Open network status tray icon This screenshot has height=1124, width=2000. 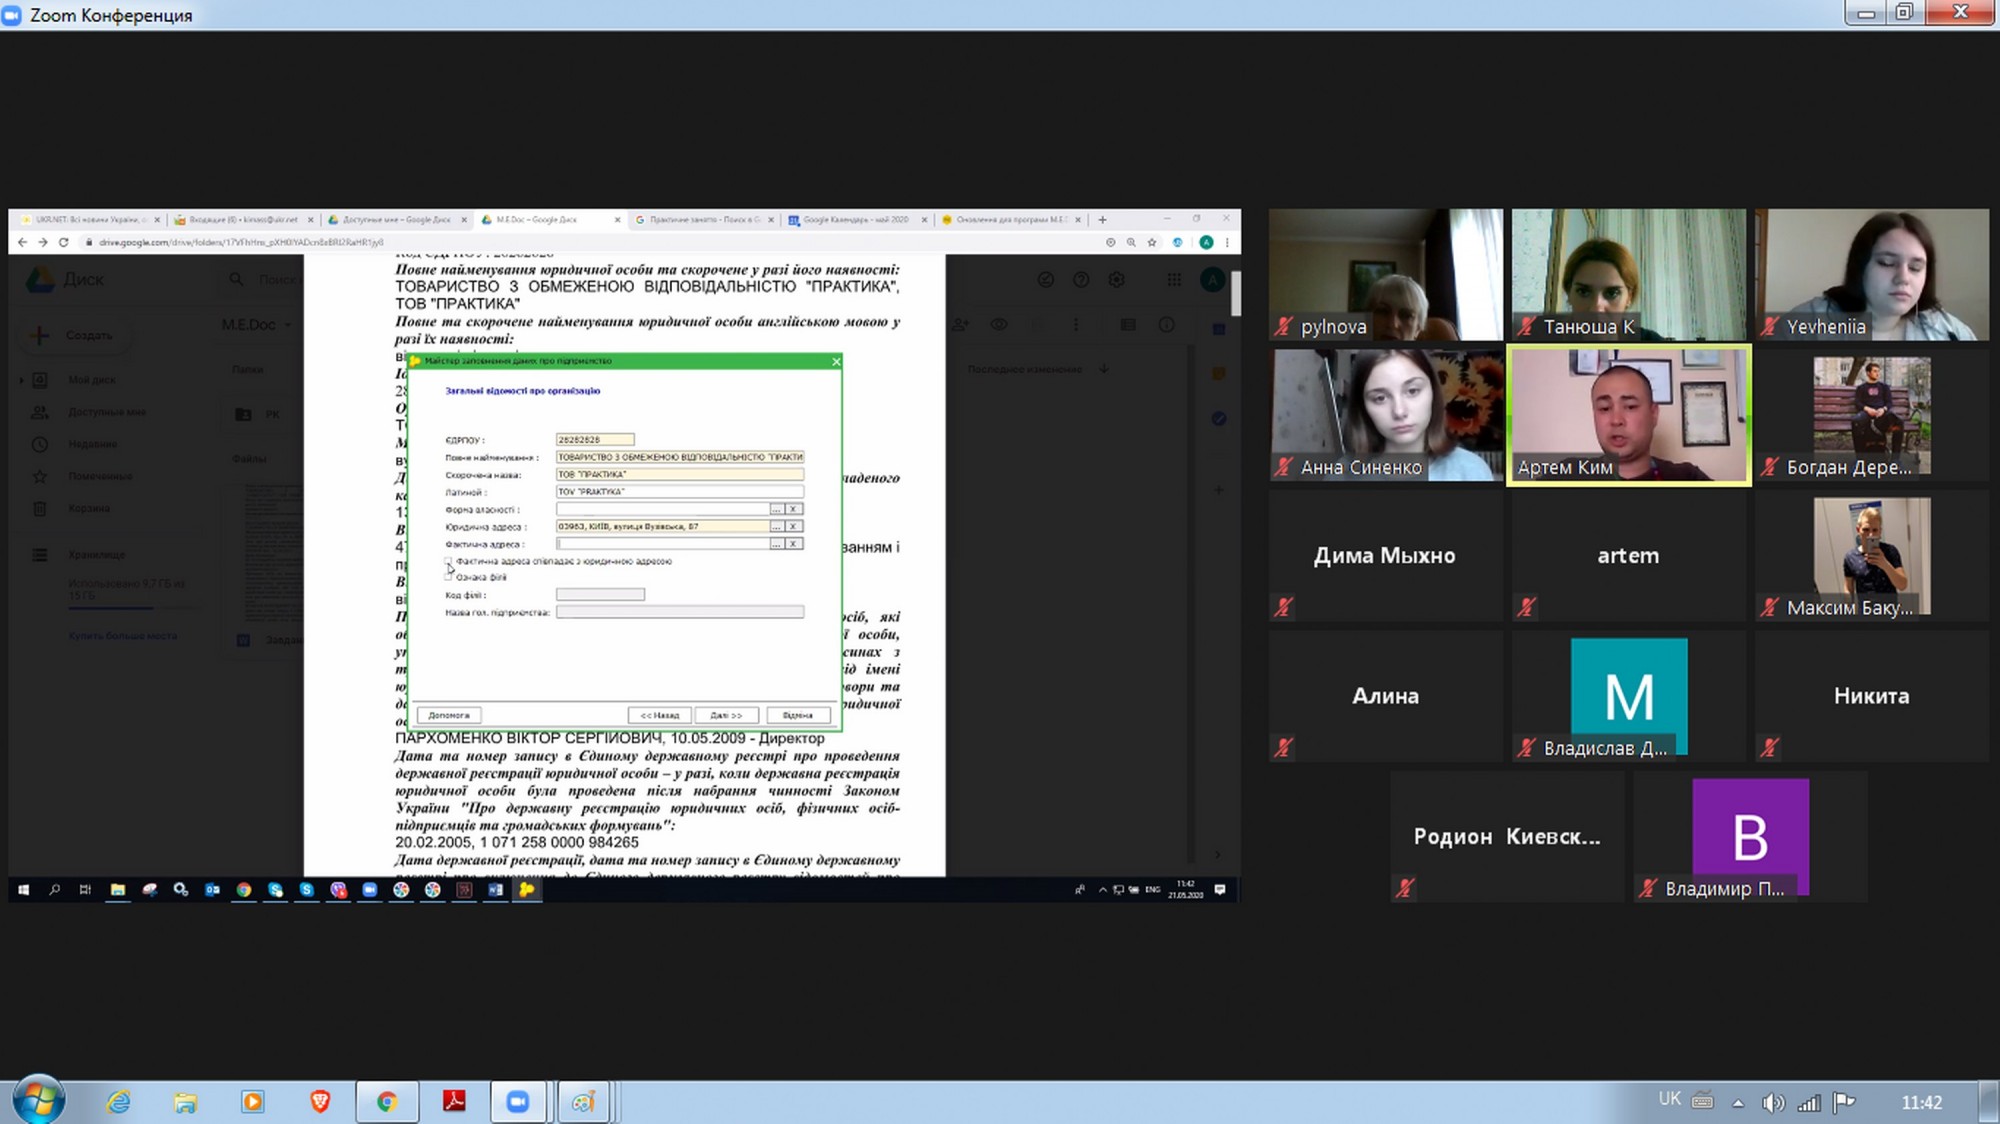[x=1809, y=1102]
